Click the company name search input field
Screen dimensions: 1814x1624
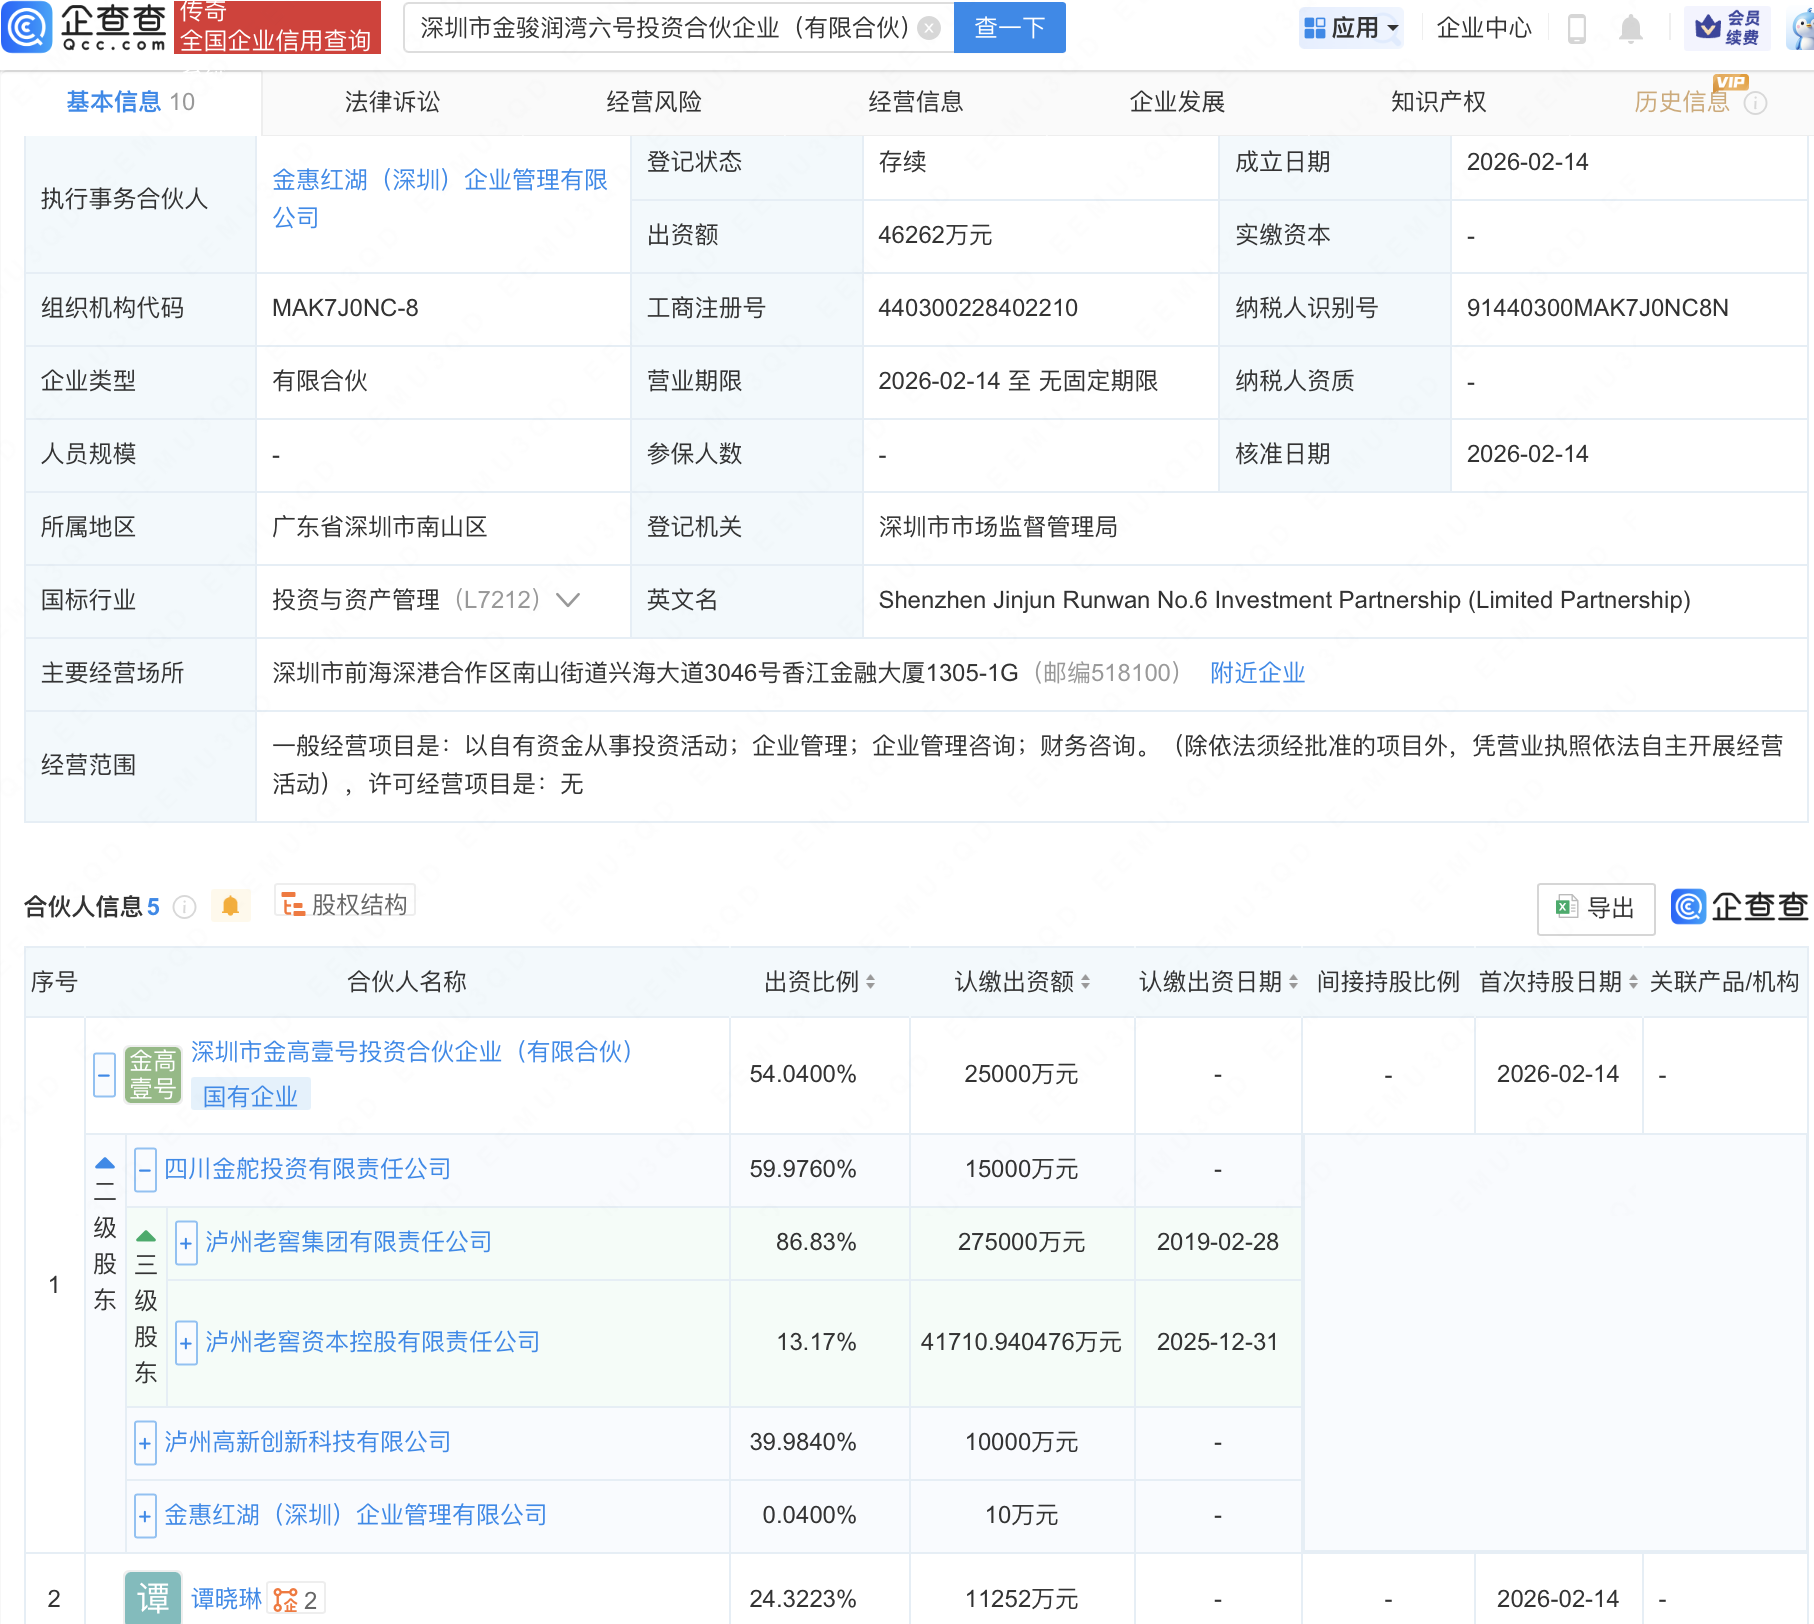(x=664, y=28)
